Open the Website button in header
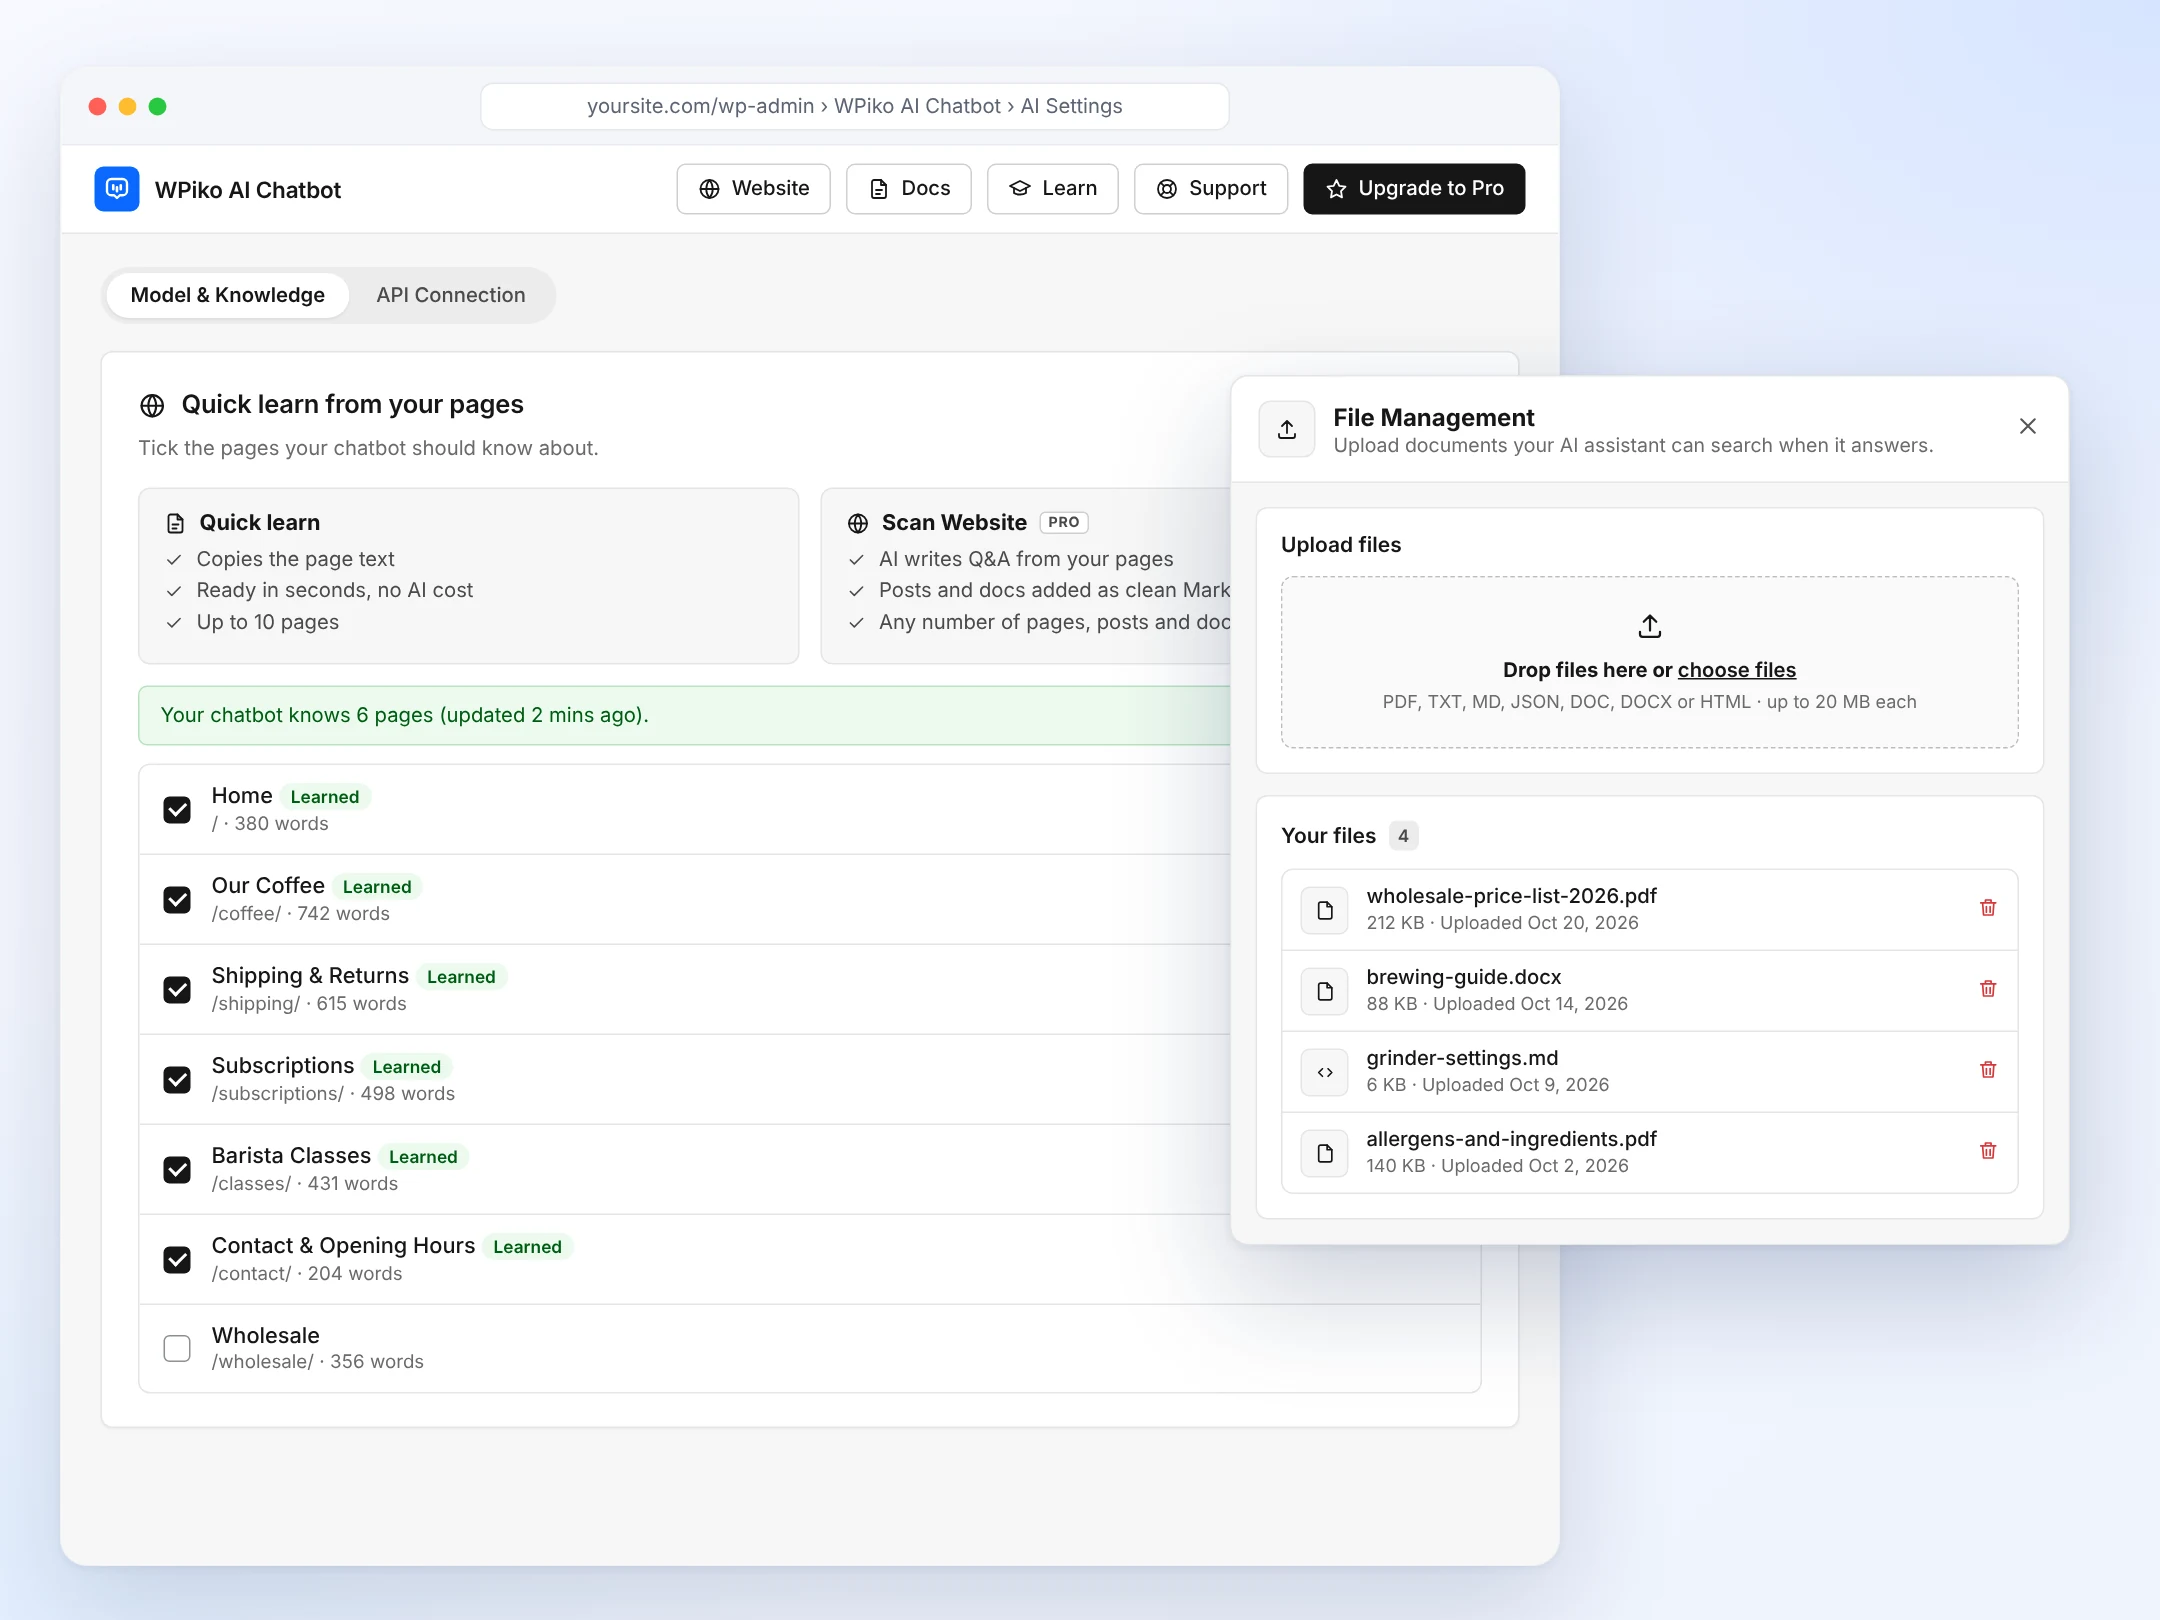The image size is (2160, 1620). [754, 189]
